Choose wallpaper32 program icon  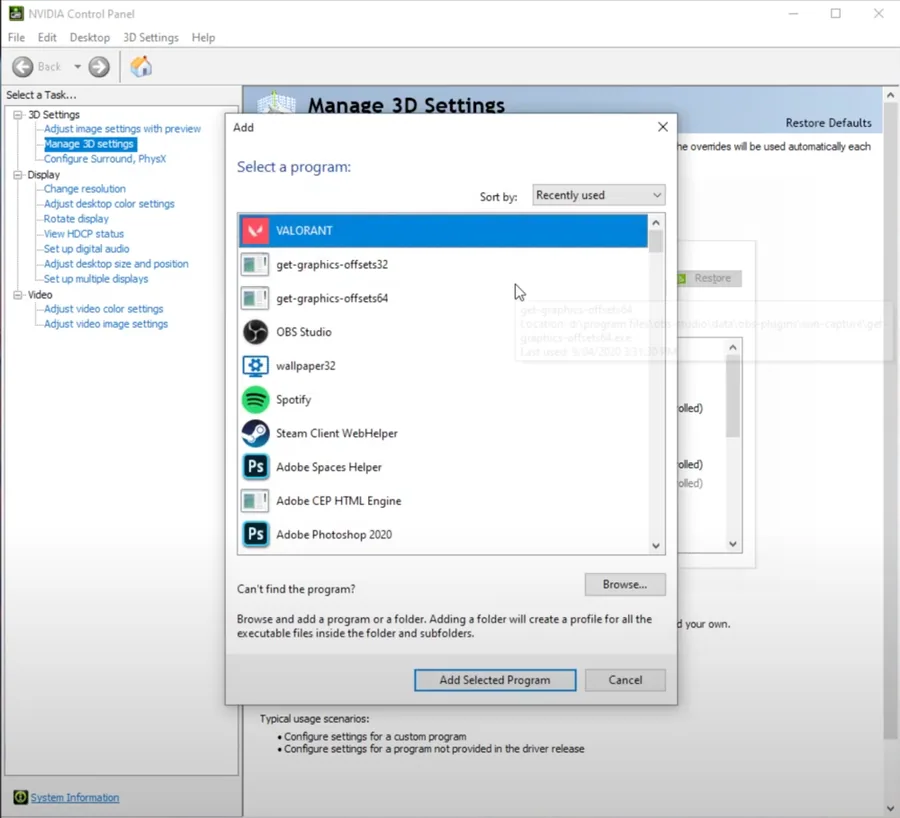[x=255, y=366]
